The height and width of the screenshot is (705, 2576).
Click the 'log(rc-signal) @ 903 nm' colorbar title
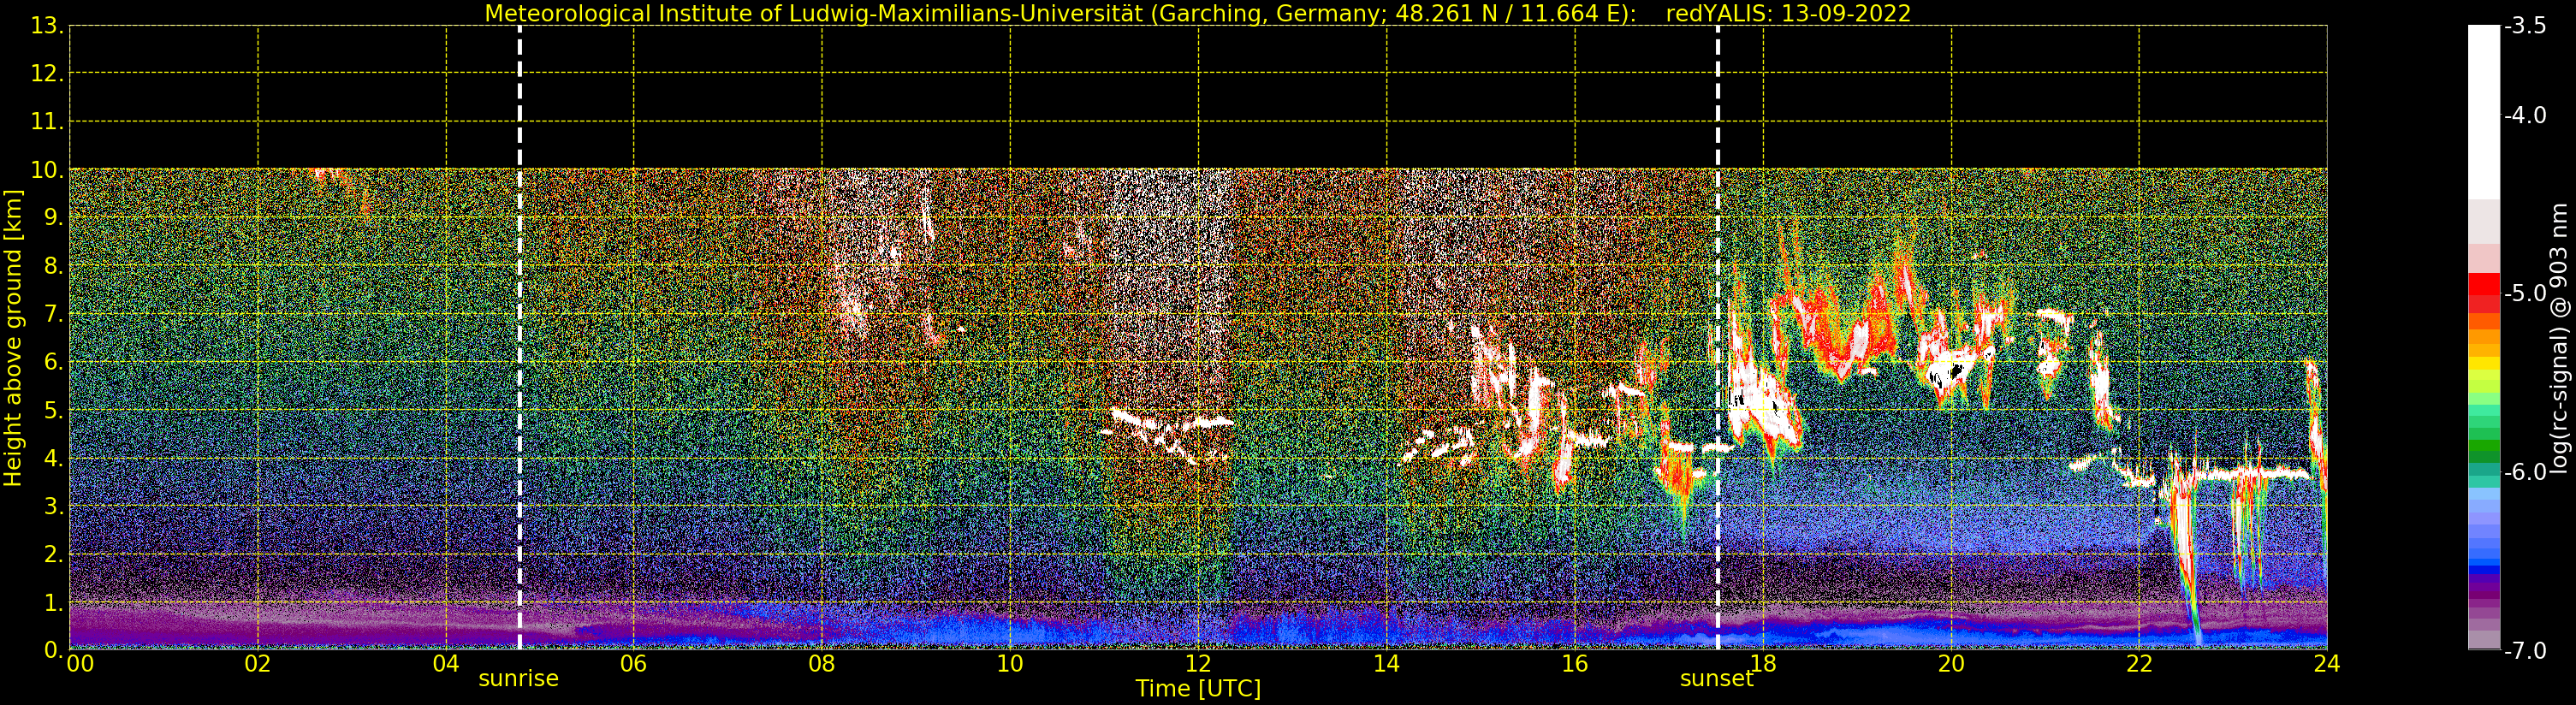point(2559,338)
